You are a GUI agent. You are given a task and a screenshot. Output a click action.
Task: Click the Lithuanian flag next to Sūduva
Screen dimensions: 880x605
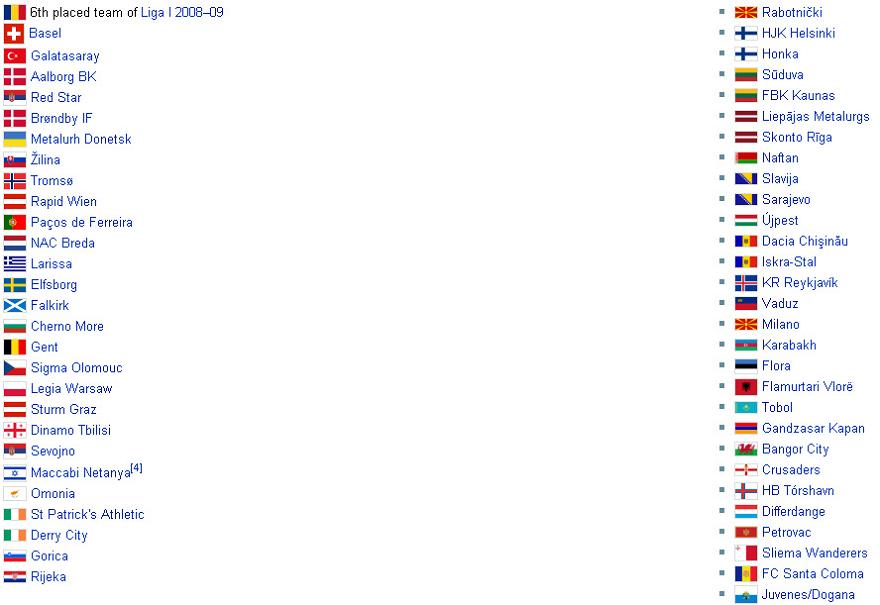[746, 75]
